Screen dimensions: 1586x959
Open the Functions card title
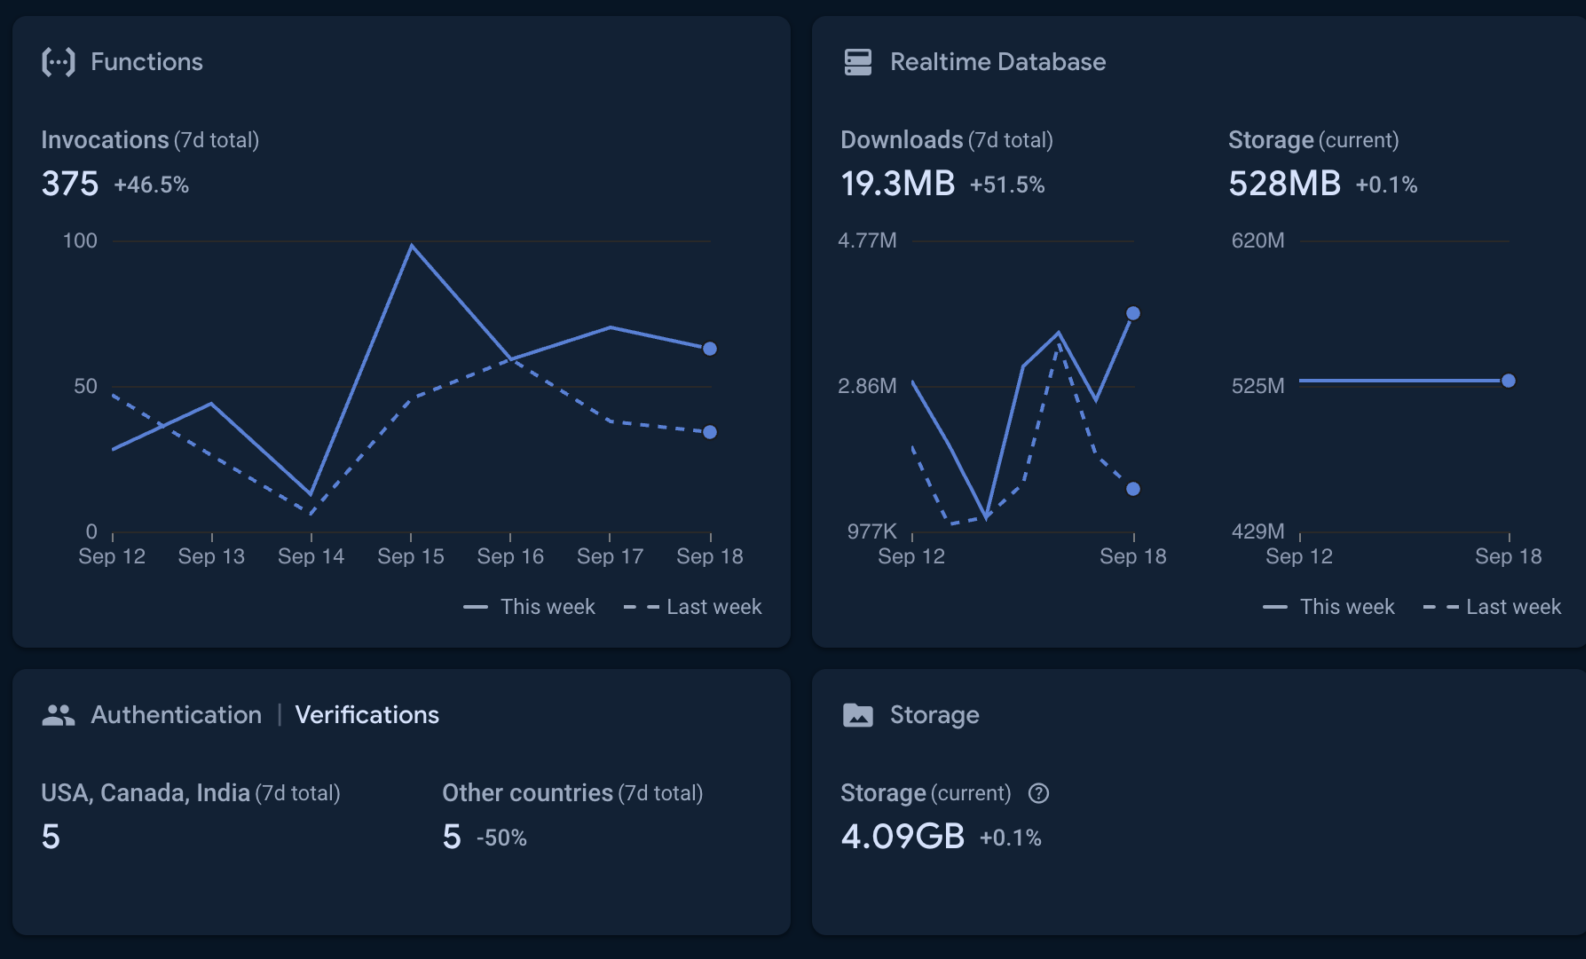(x=146, y=62)
